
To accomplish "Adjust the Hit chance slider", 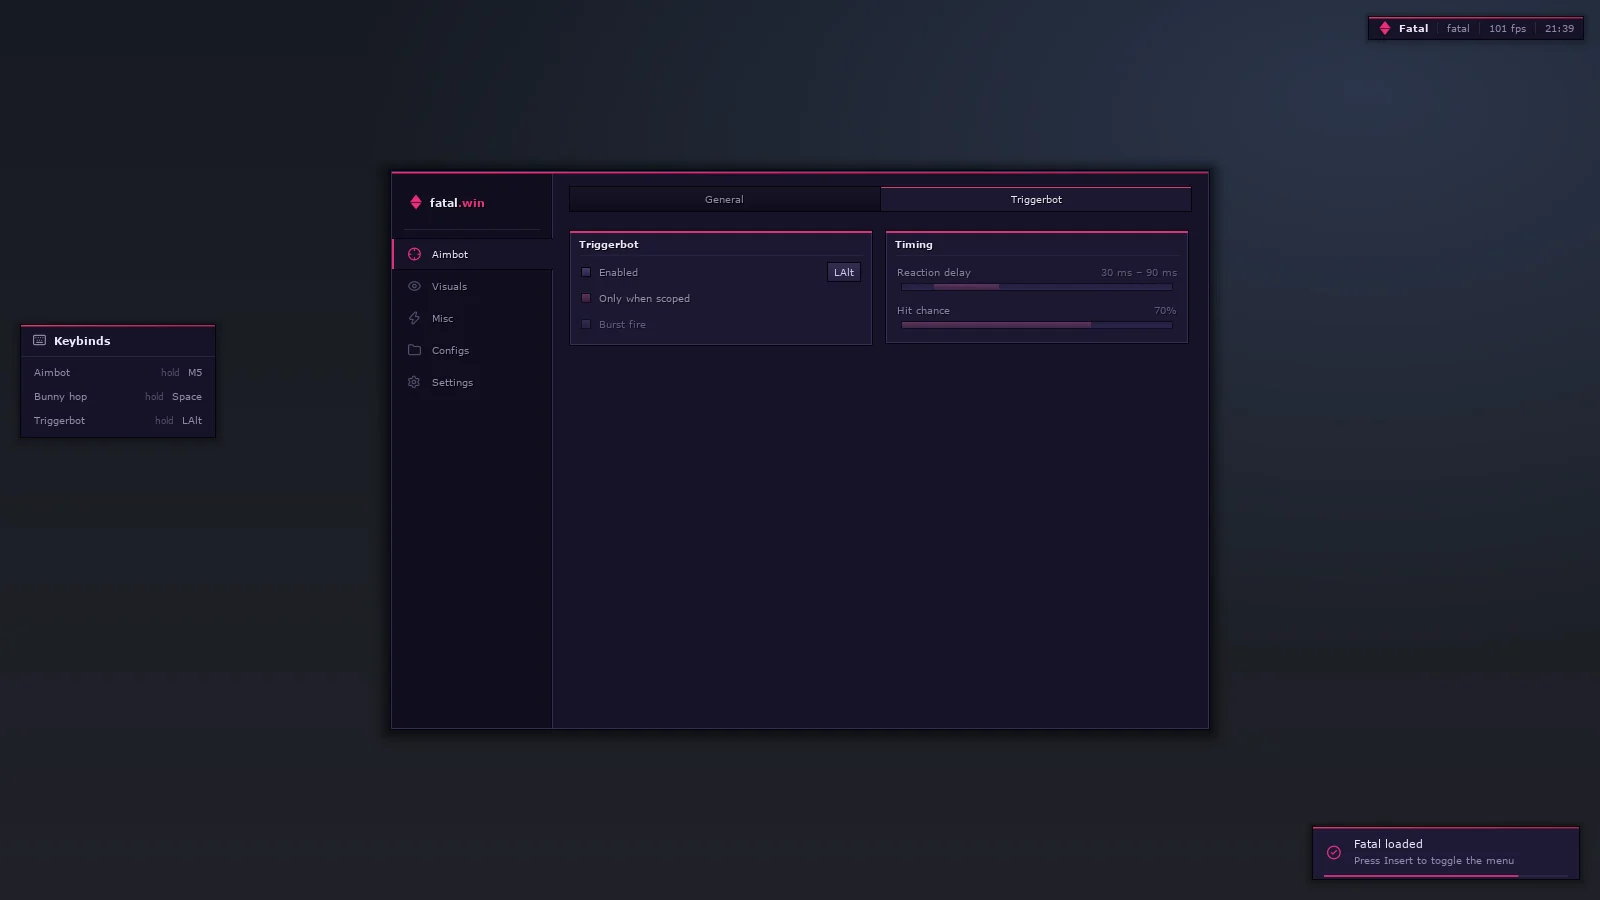I will pos(1037,325).
